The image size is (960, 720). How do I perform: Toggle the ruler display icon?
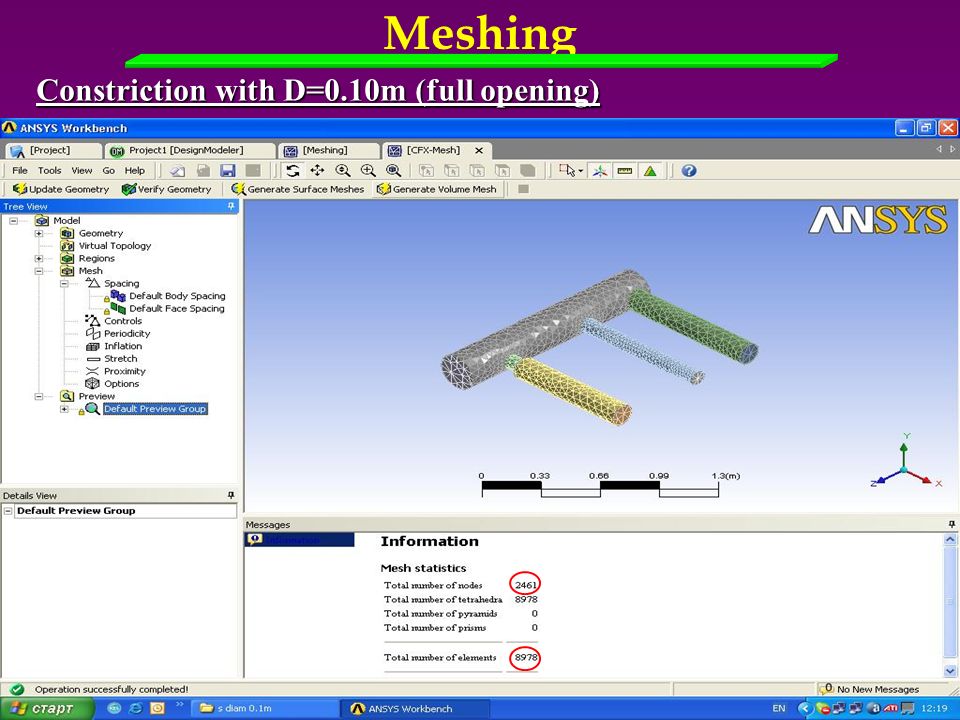624,171
